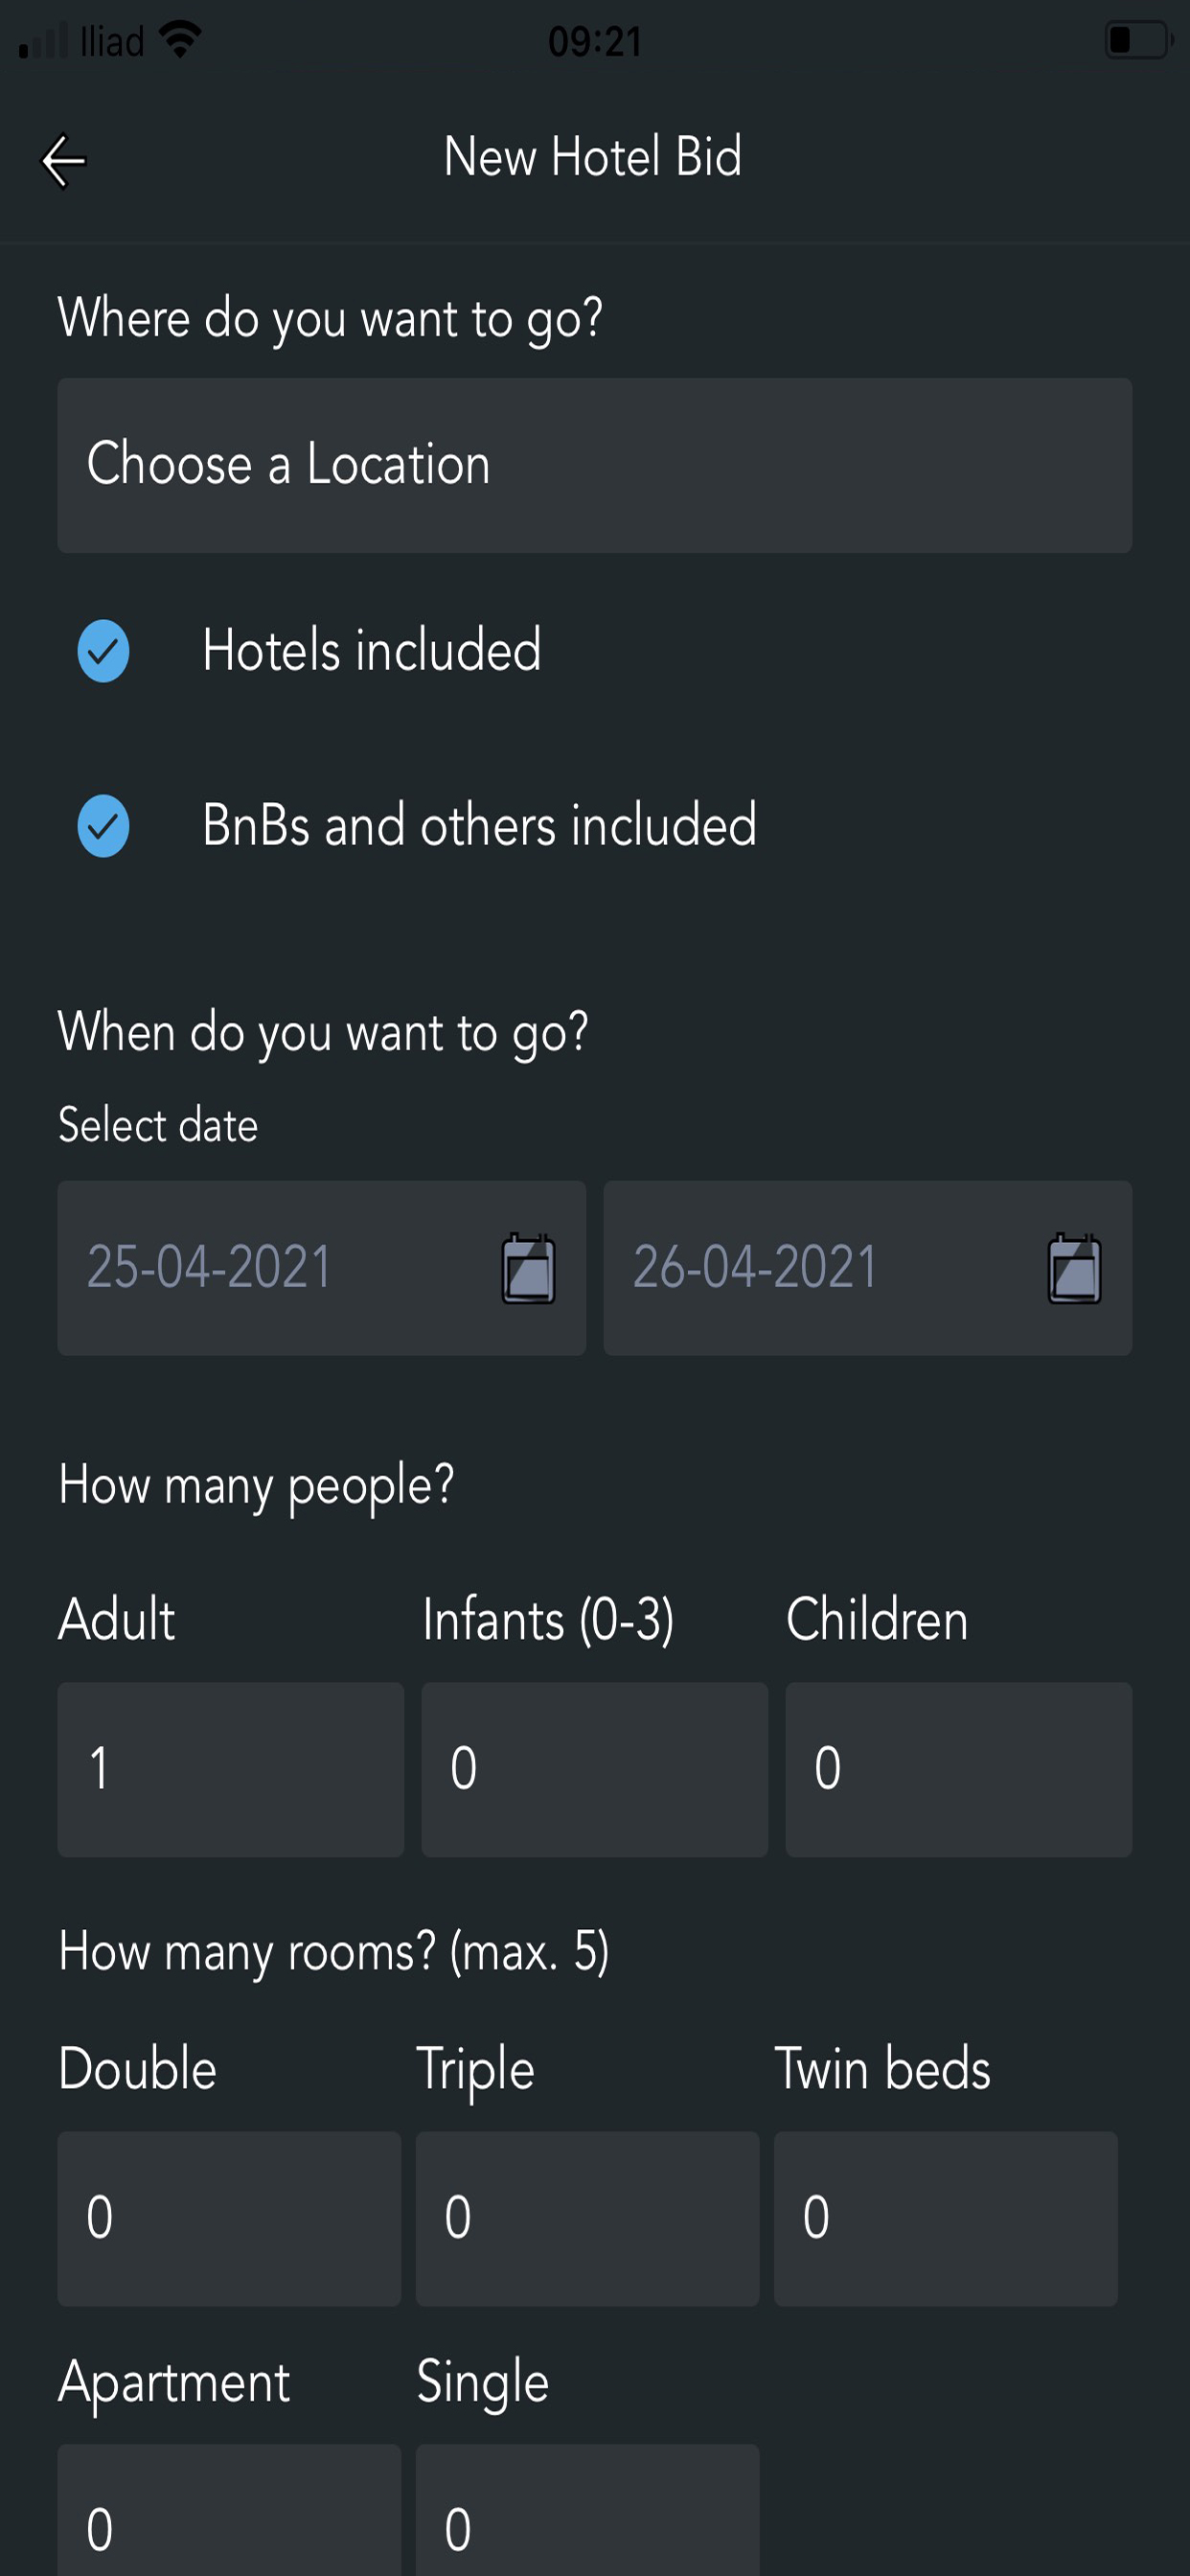Viewport: 1190px width, 2576px height.
Task: Open the check-out date calendar icon
Action: point(1074,1268)
